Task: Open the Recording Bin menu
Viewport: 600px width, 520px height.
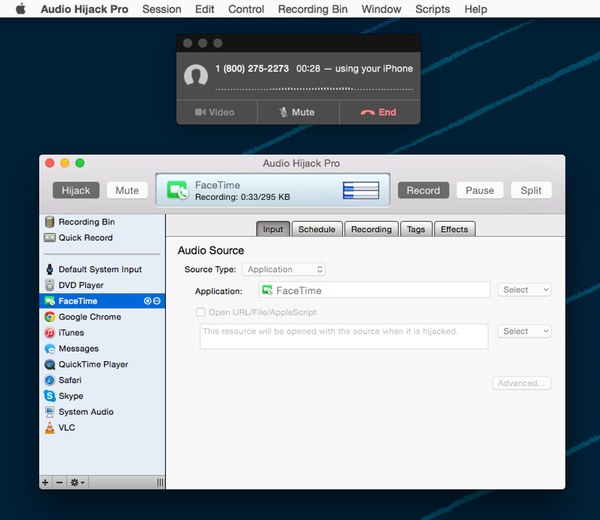Action: [313, 9]
